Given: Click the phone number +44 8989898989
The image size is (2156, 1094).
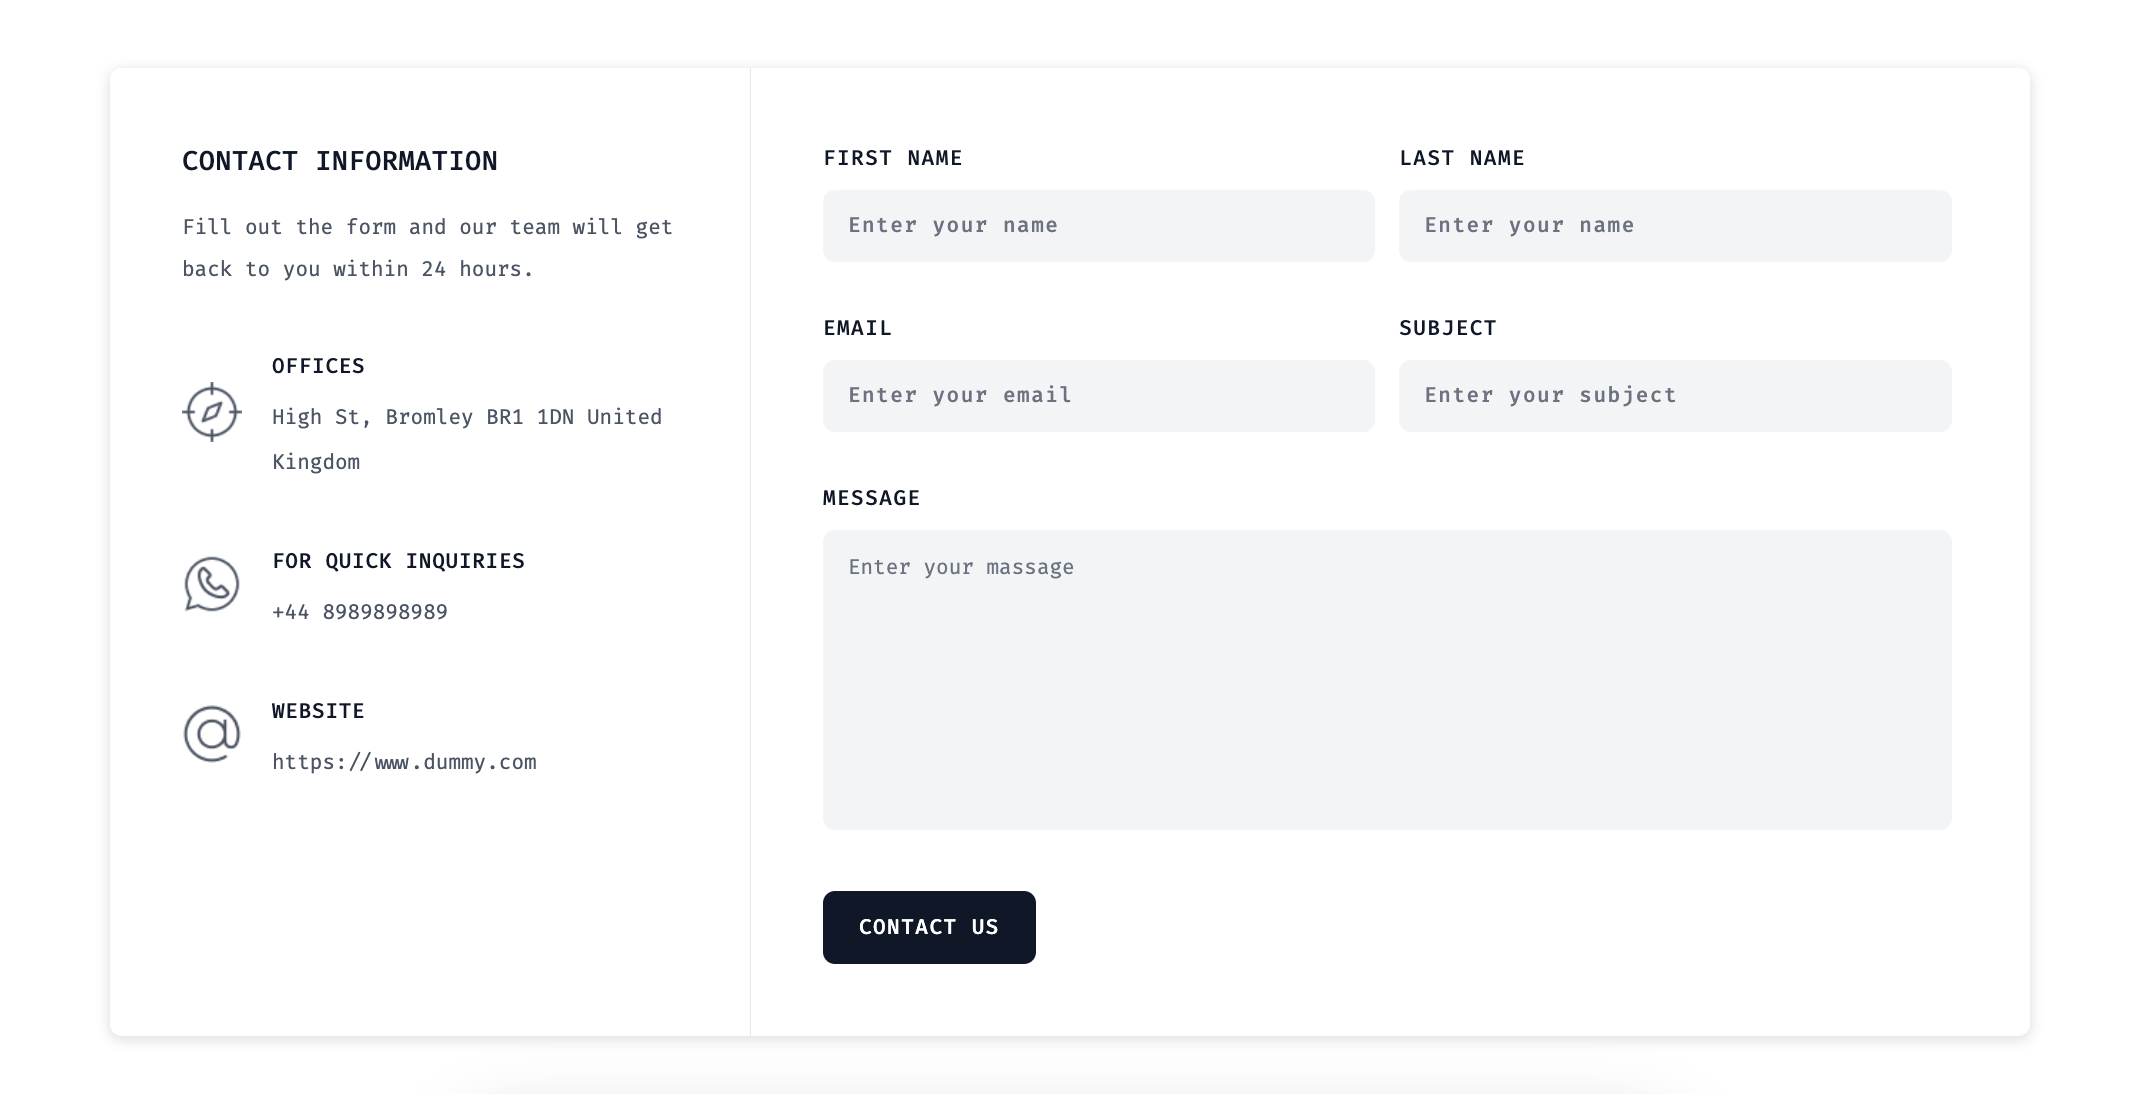Looking at the screenshot, I should pos(360,612).
